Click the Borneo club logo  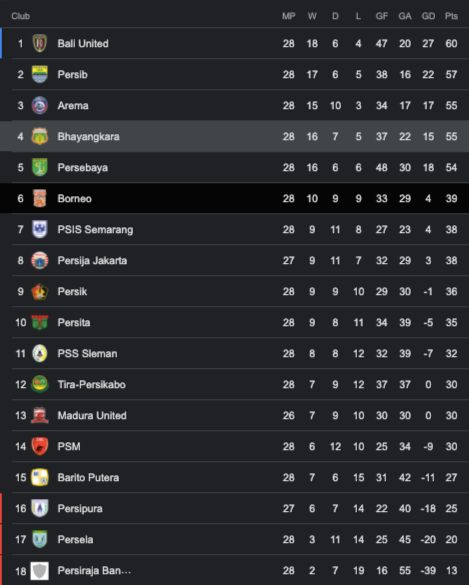click(40, 198)
